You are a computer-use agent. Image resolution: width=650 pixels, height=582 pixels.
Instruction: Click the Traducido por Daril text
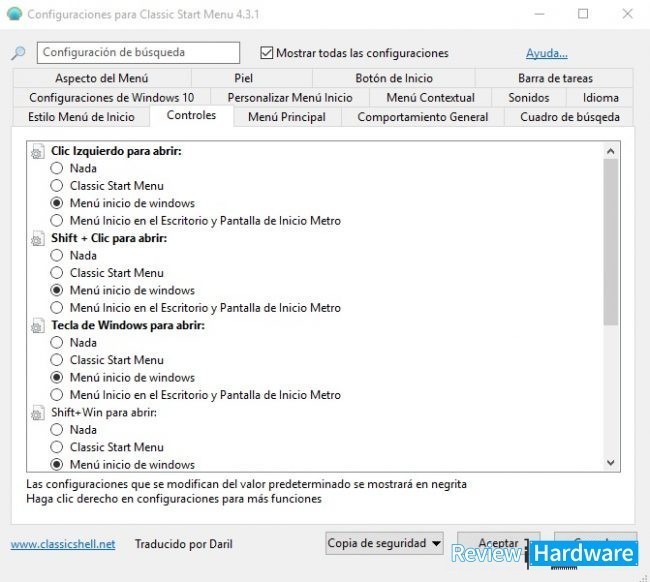[x=184, y=544]
